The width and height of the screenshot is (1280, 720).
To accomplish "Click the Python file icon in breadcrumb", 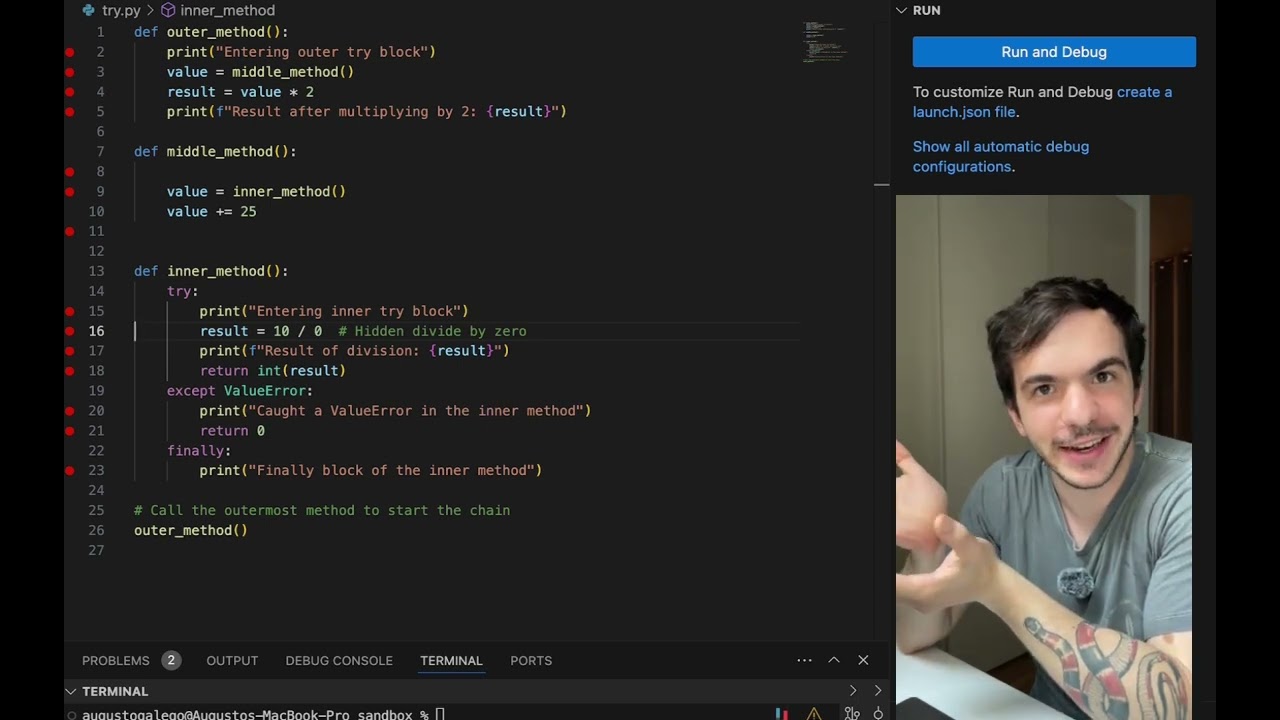I will point(89,10).
